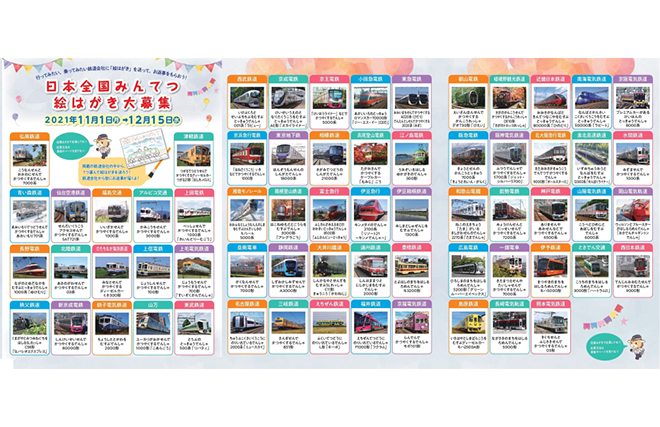The width and height of the screenshot is (660, 427).
Task: Select the 北陸鉄道 header
Action: tap(71, 249)
